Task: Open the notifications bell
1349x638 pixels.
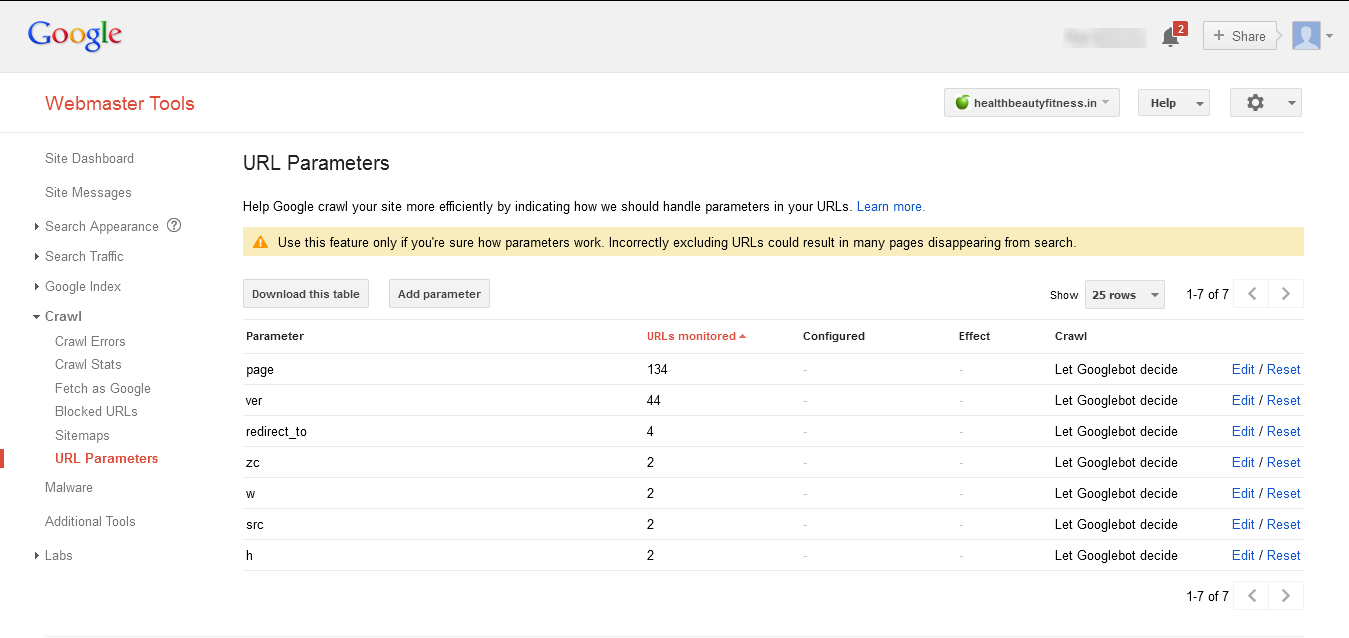Action: click(1170, 37)
